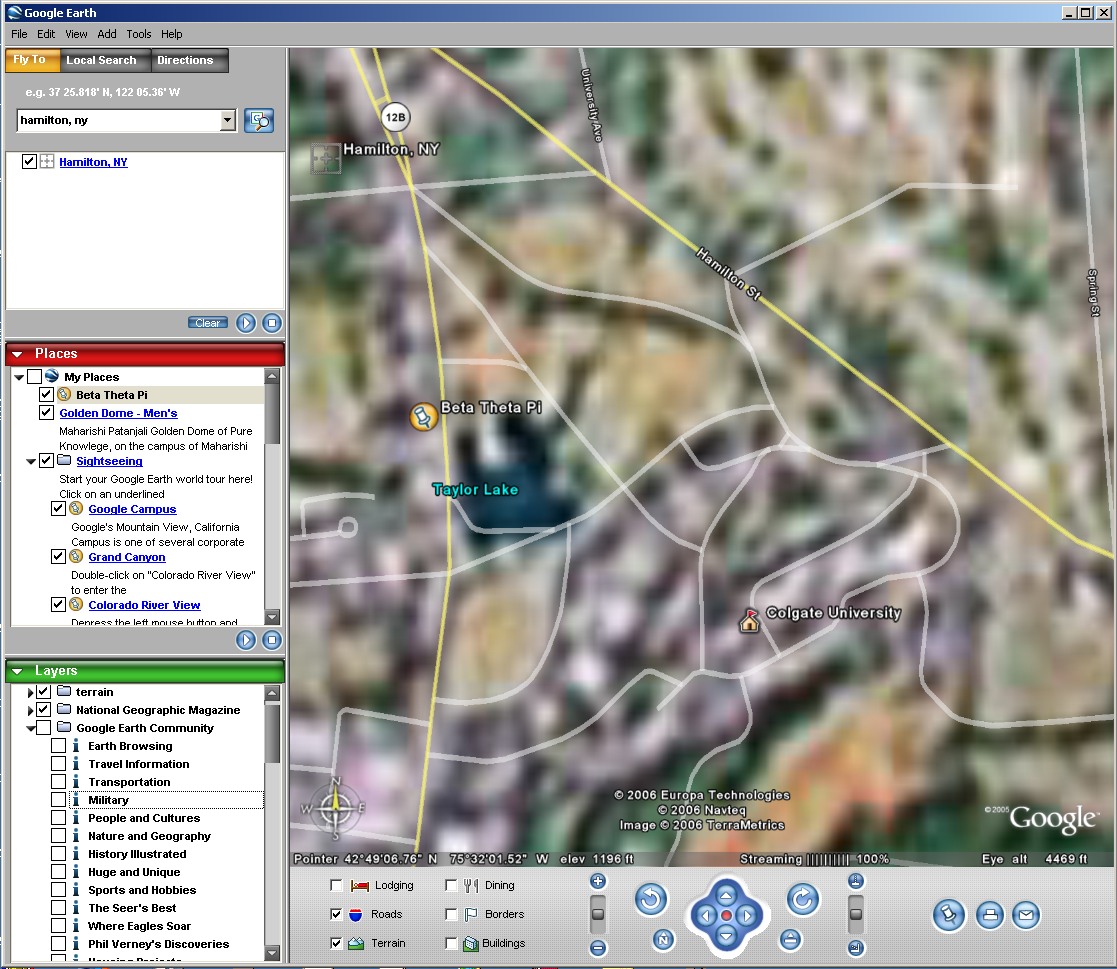Open the Hamilton, NY search result link
1117x969 pixels.
coord(93,162)
